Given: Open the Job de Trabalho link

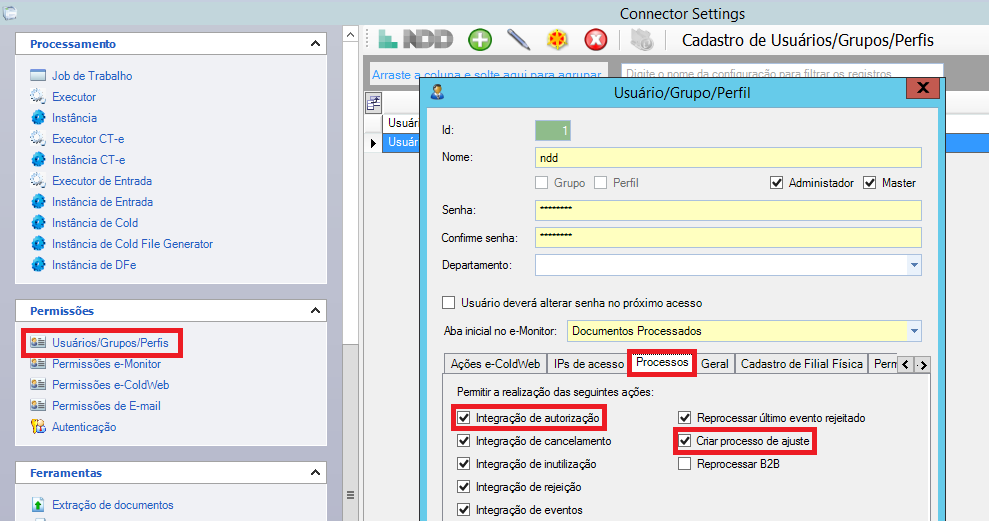Looking at the screenshot, I should 92,76.
